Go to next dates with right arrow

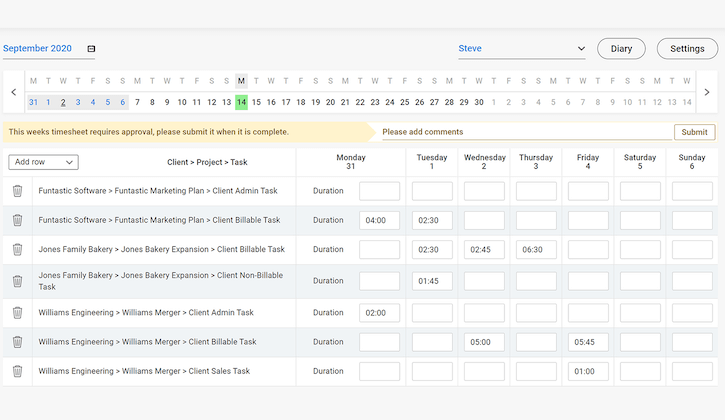(x=707, y=92)
